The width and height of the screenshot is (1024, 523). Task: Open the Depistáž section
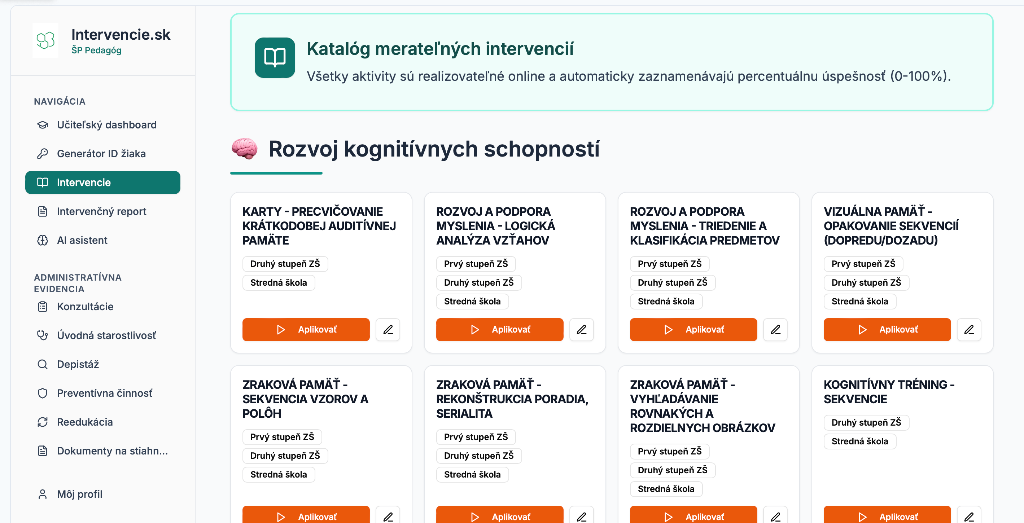(103, 364)
